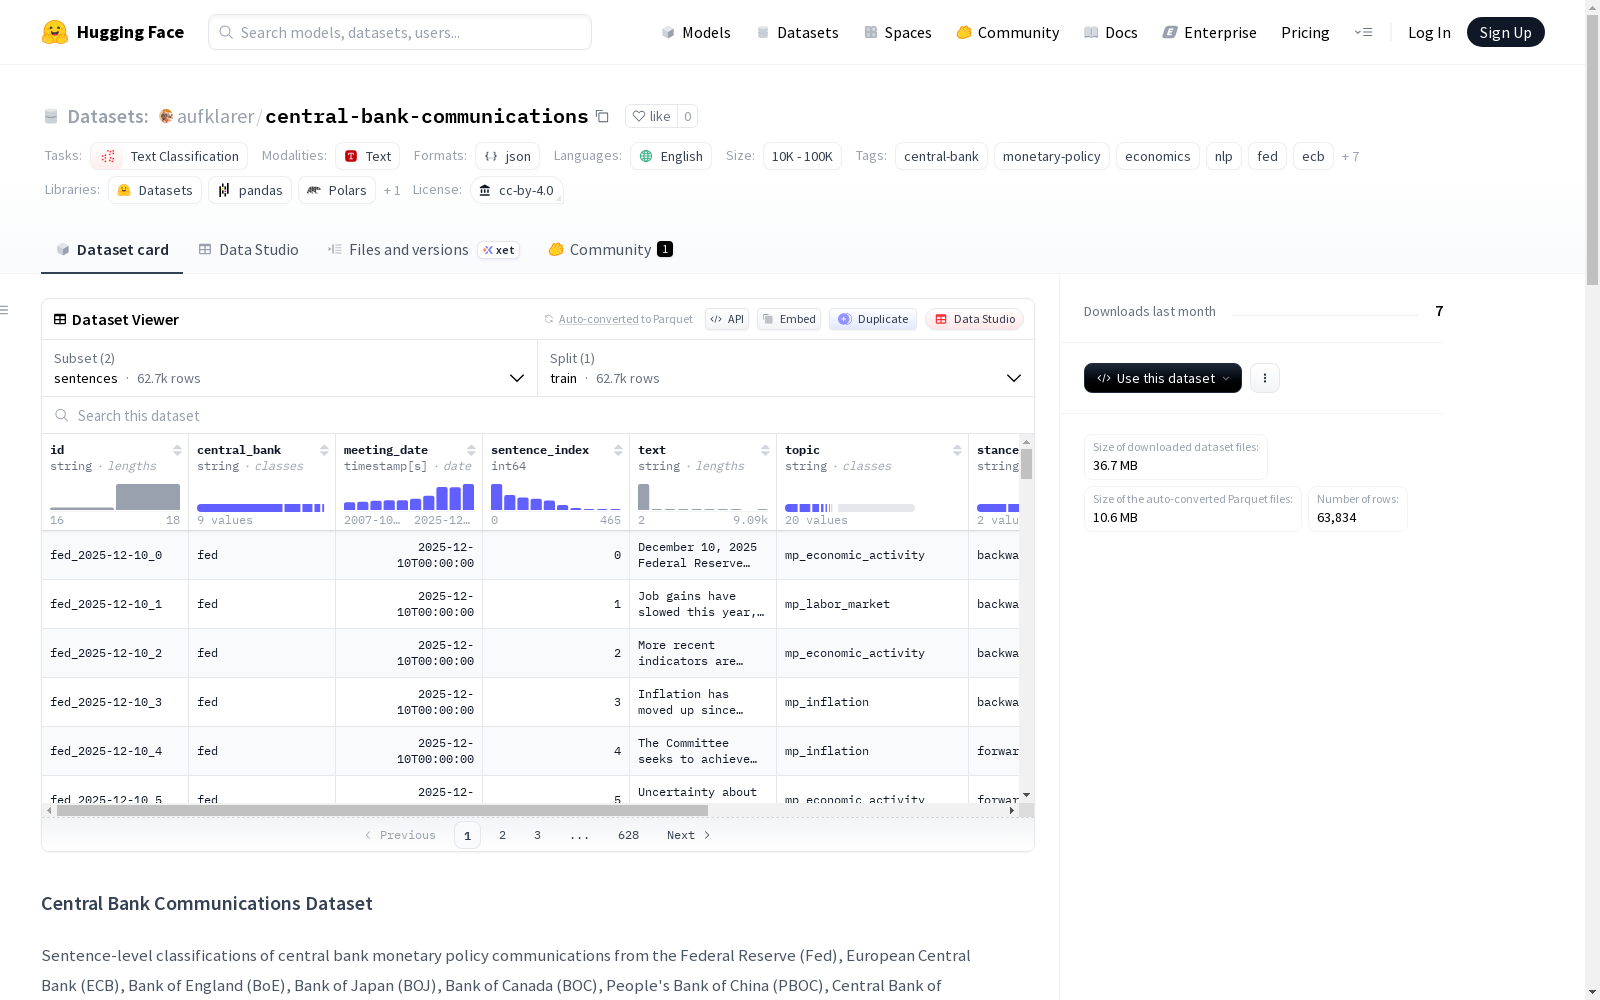The height and width of the screenshot is (1000, 1600).
Task: Open the Hugging Face home logo
Action: [x=113, y=32]
